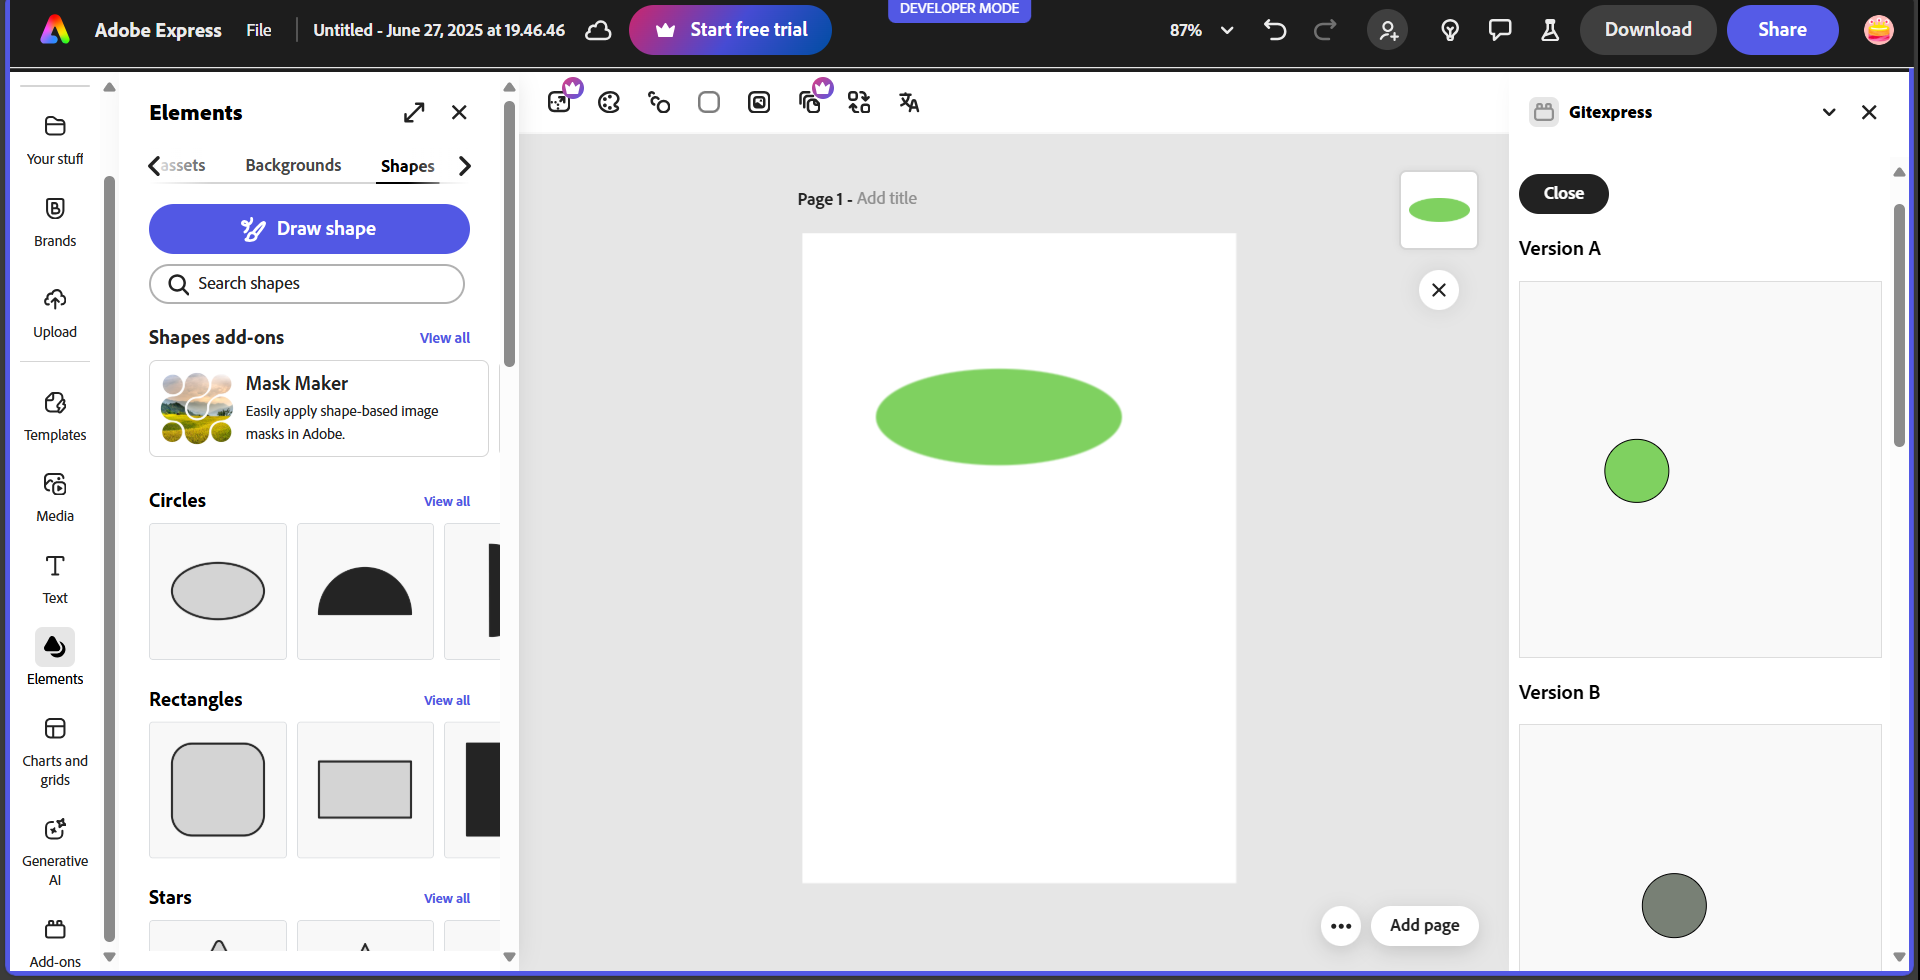Open the File menu
This screenshot has width=1920, height=980.
tap(259, 30)
